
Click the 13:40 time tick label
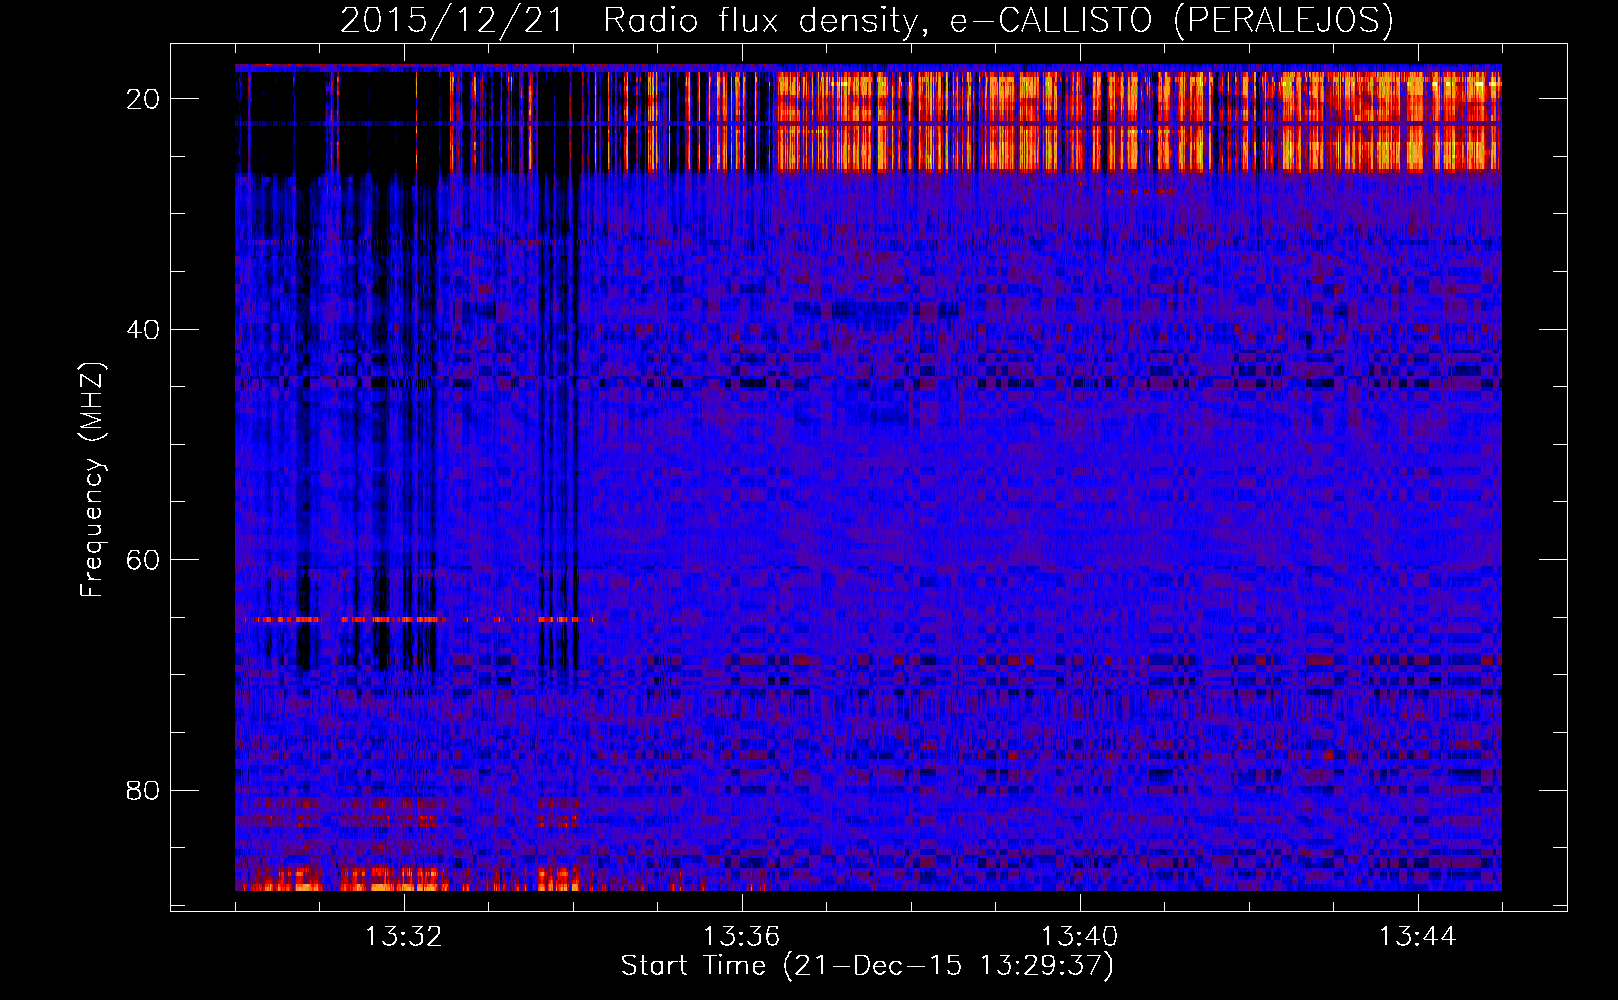tap(1080, 937)
